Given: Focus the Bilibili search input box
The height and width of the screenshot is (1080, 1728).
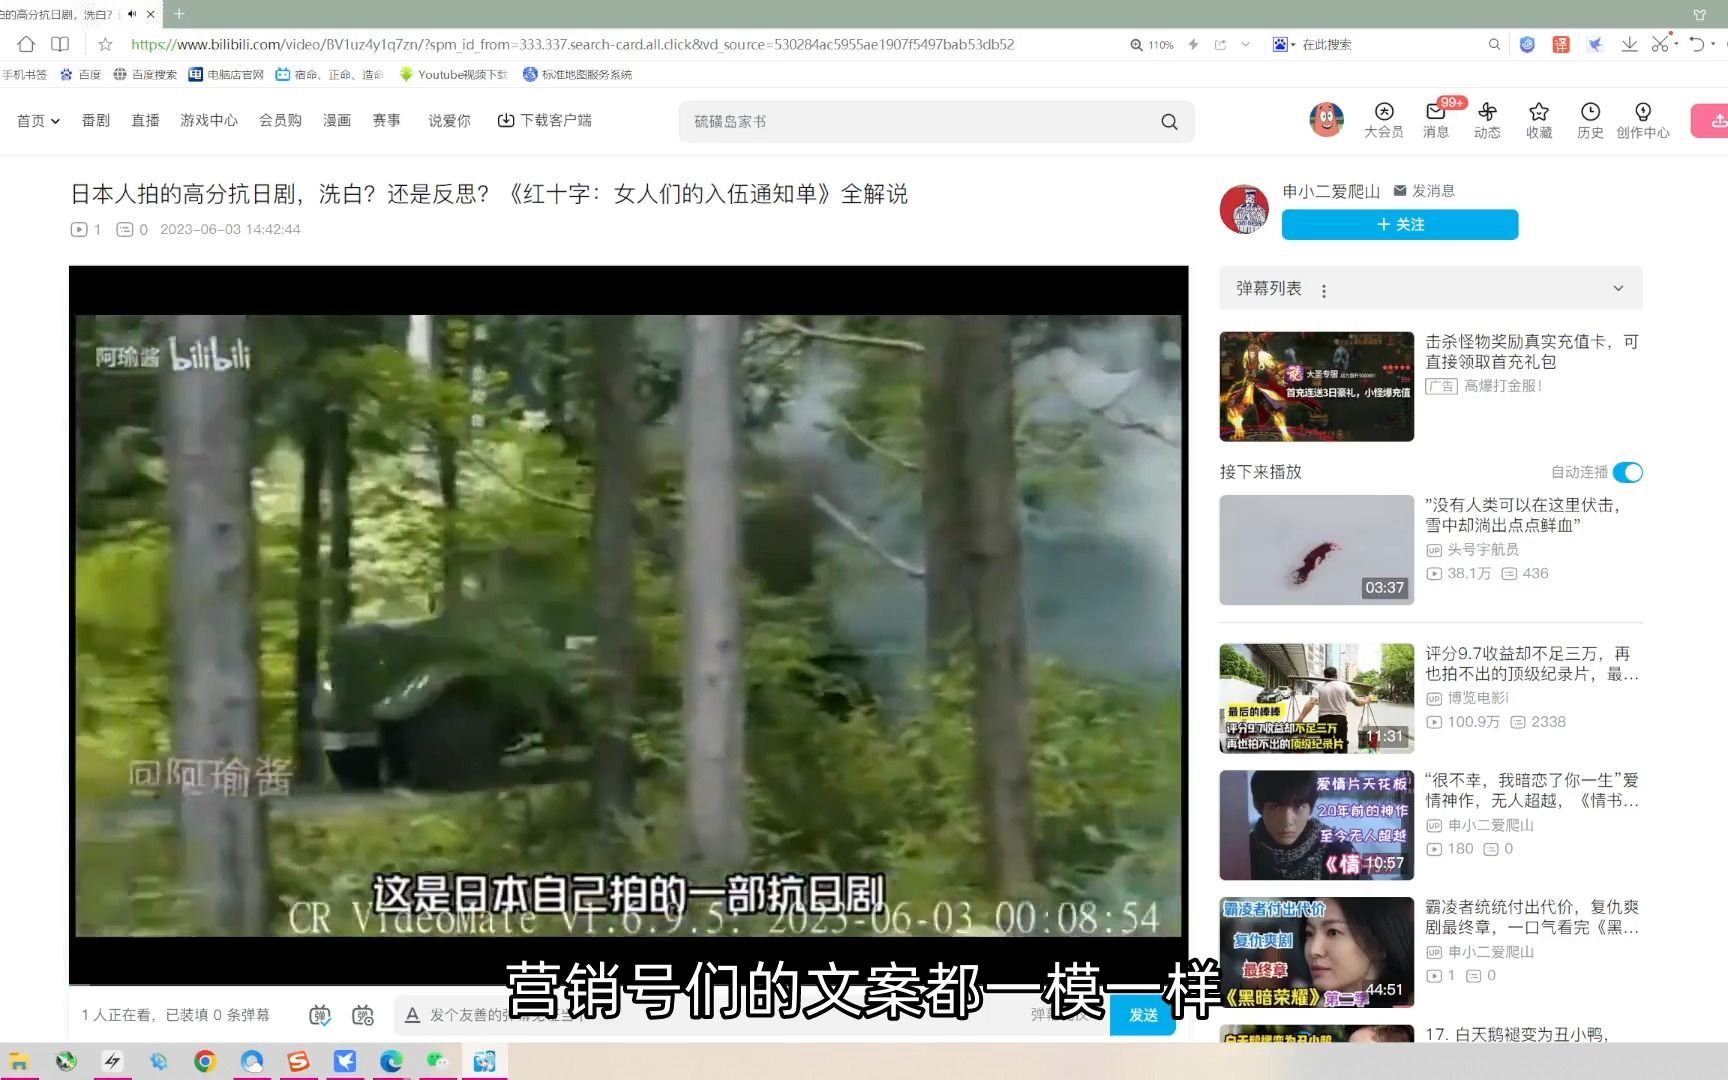Looking at the screenshot, I should pos(920,121).
